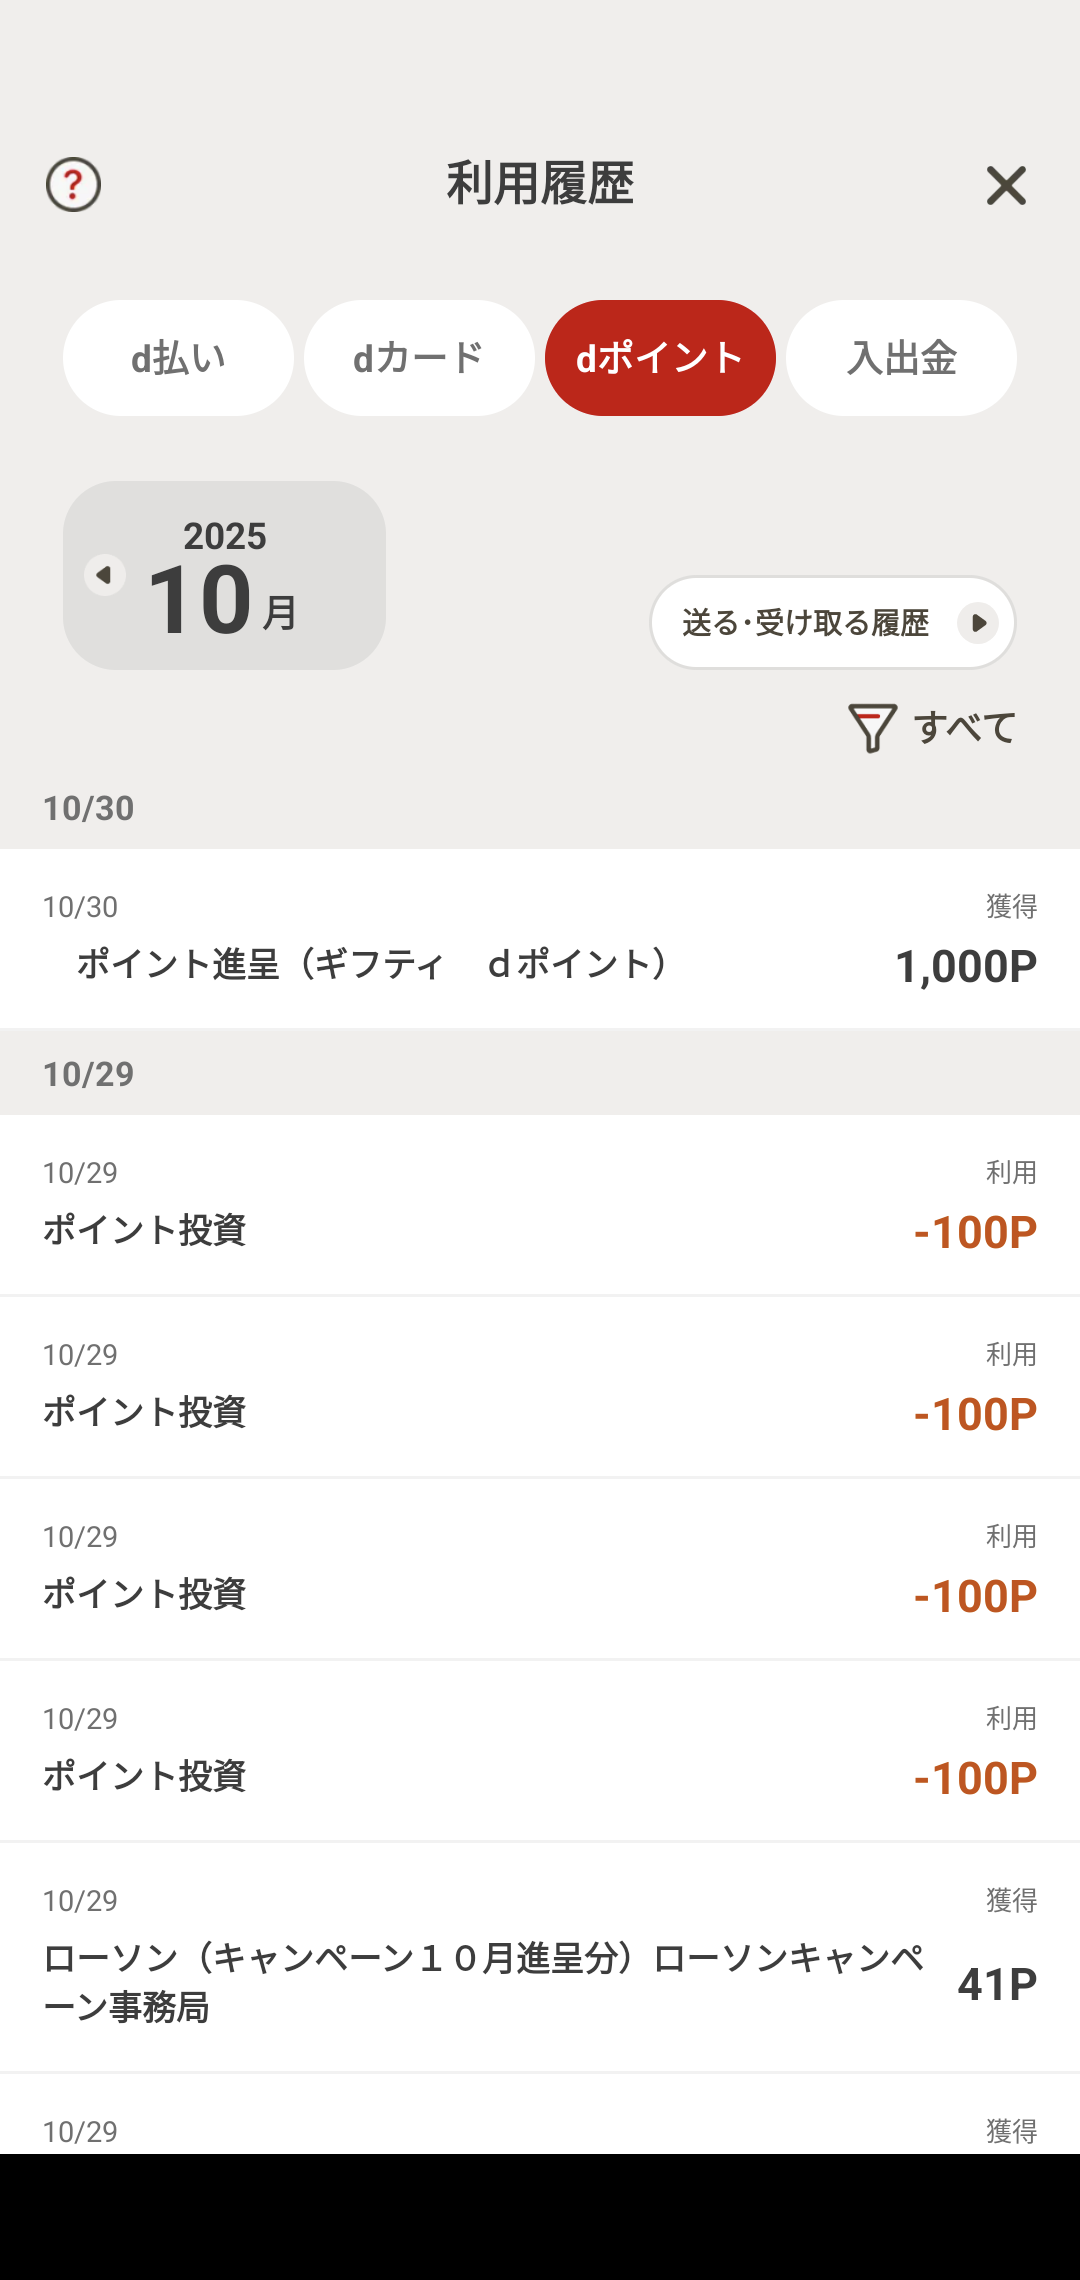
Task: Open the help question mark icon
Action: click(x=73, y=185)
